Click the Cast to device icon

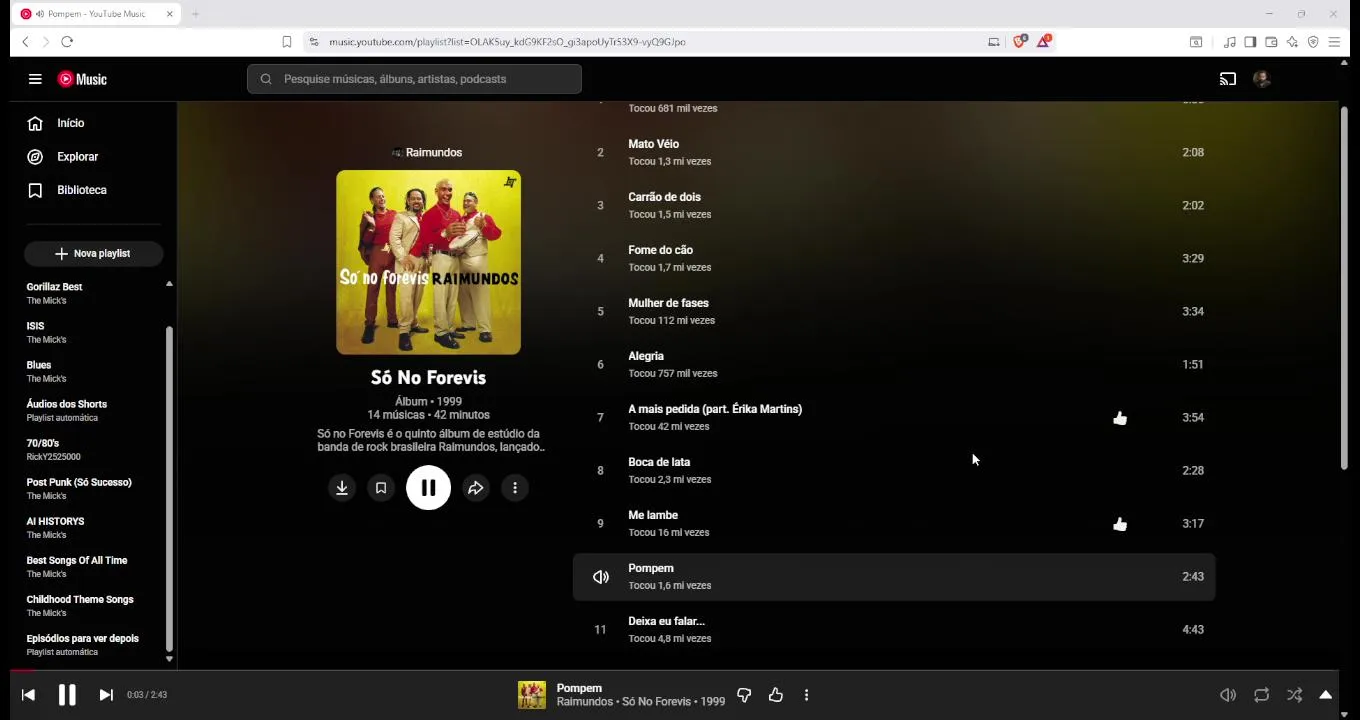(x=1228, y=79)
